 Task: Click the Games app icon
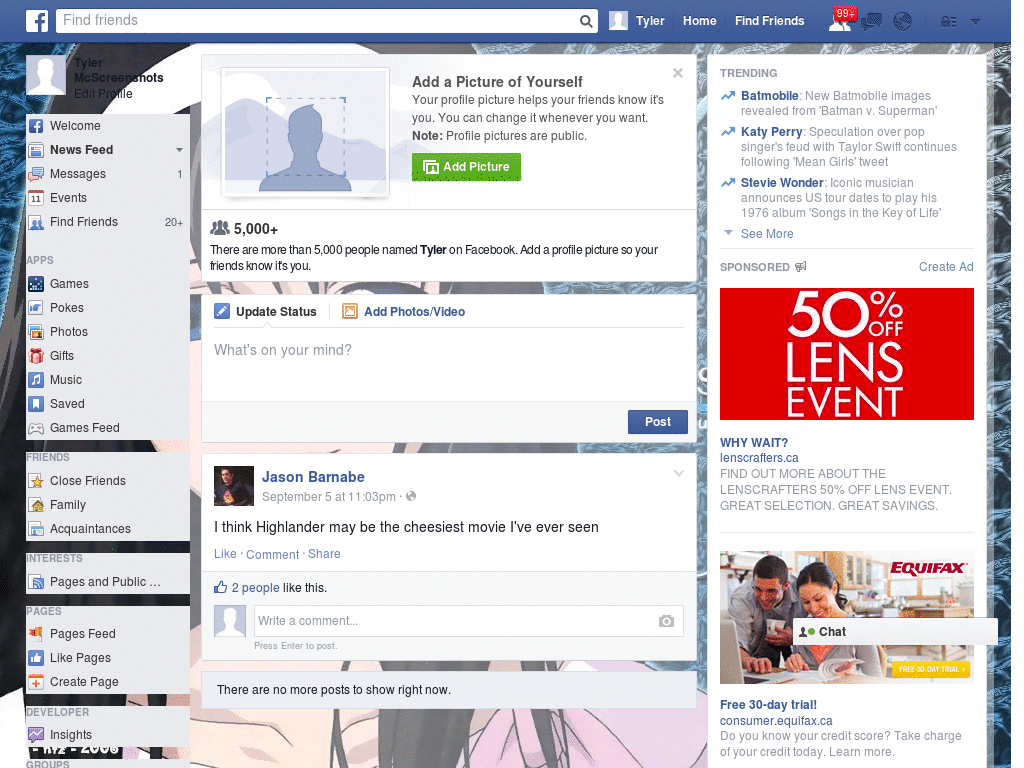(x=36, y=284)
